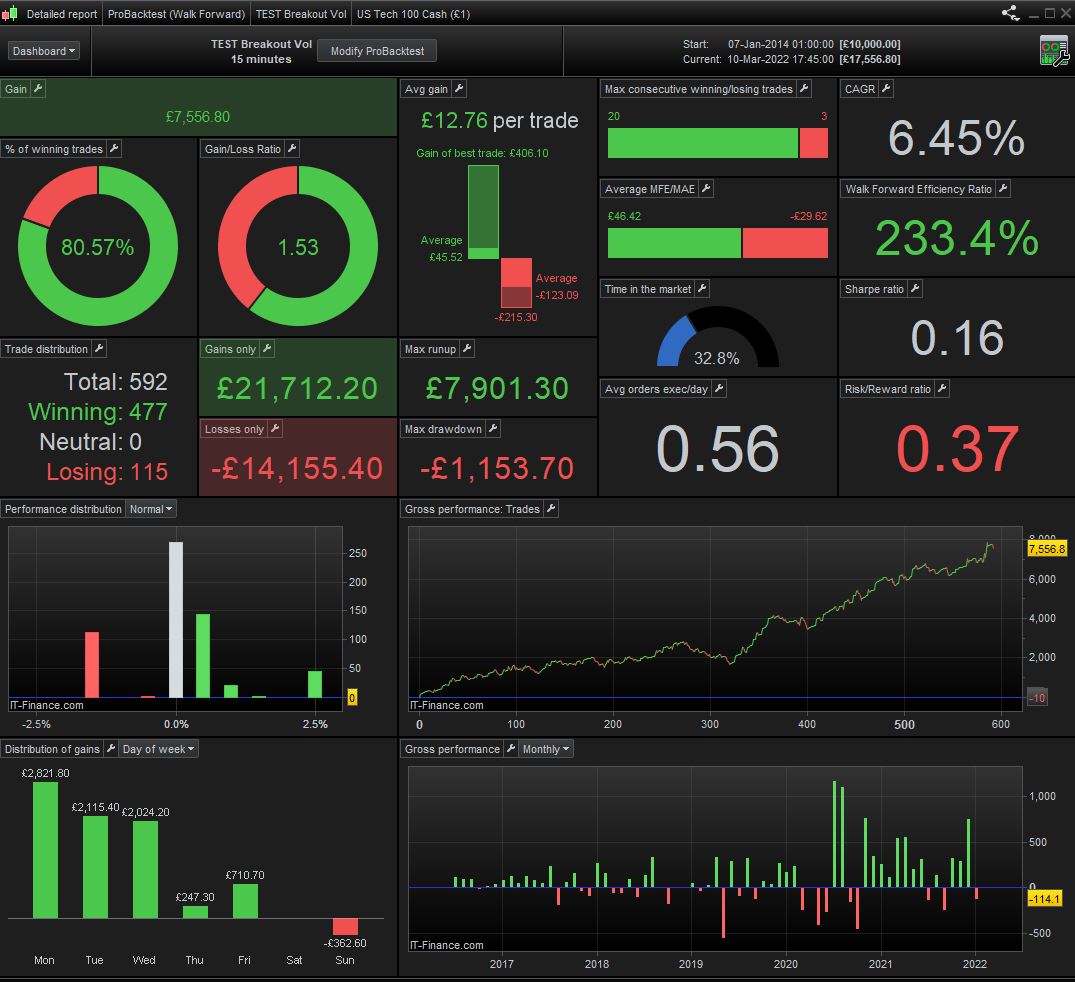Click the -£1,153.70 max drawdown value
Image resolution: width=1075 pixels, height=982 pixels.
(496, 468)
